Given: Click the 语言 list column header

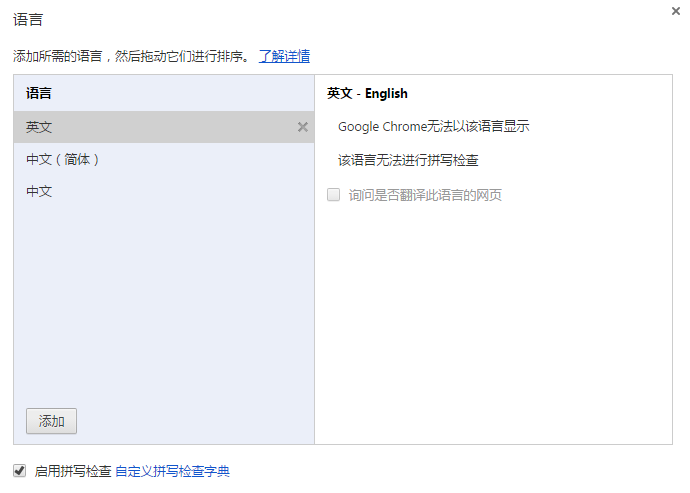Looking at the screenshot, I should (39, 93).
